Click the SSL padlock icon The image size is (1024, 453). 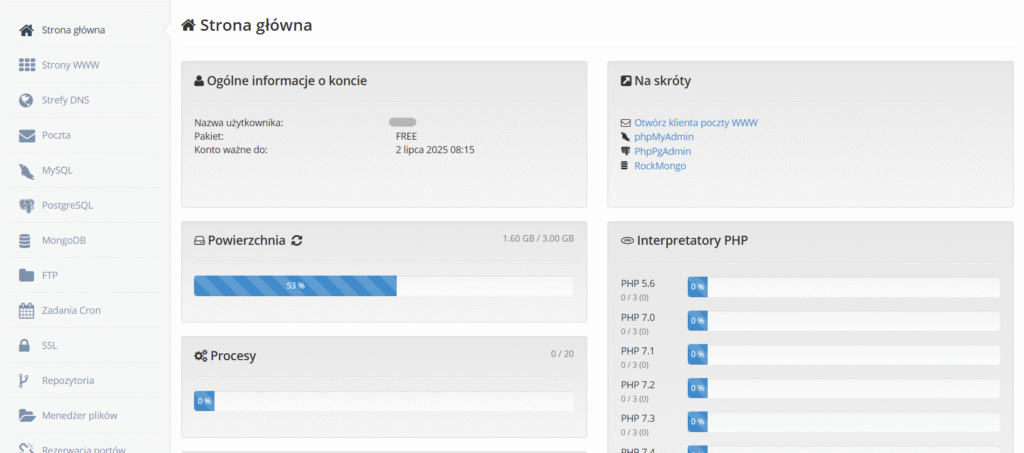click(x=25, y=345)
